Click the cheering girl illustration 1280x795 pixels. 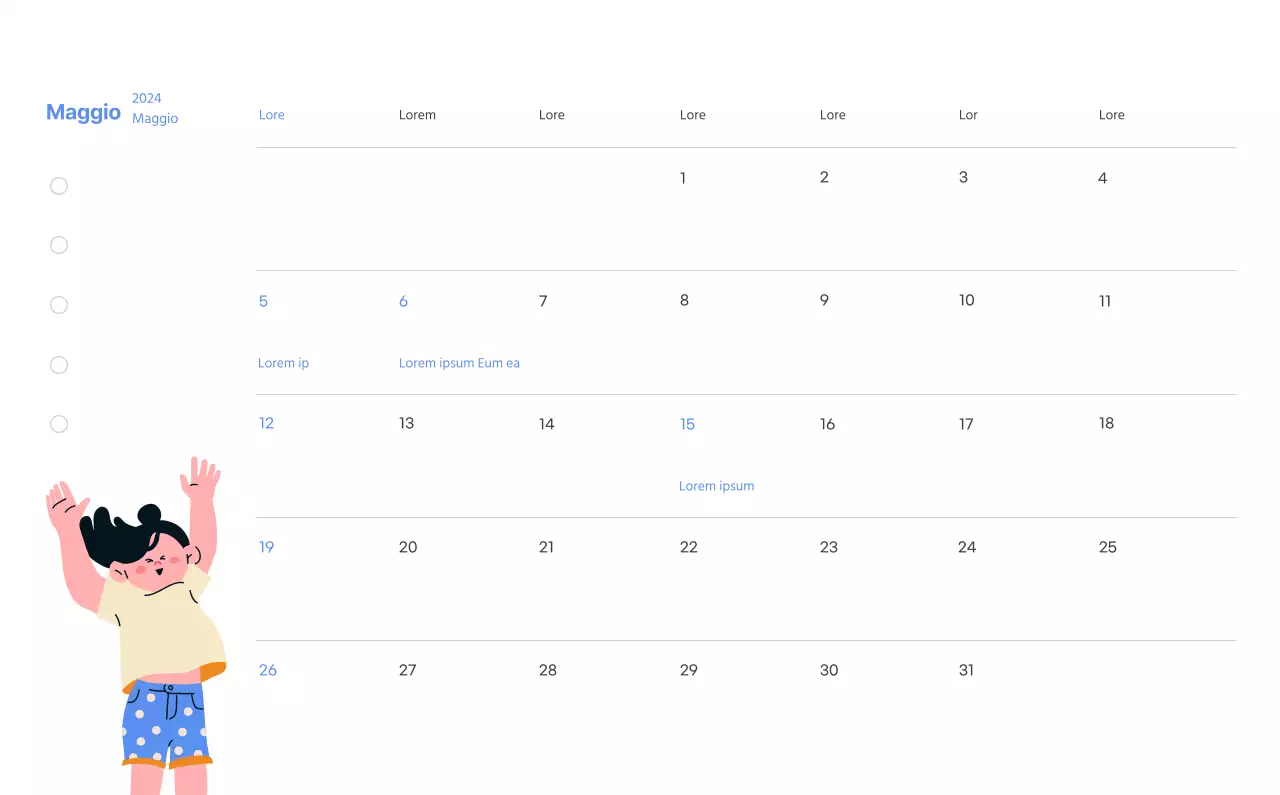(x=135, y=620)
